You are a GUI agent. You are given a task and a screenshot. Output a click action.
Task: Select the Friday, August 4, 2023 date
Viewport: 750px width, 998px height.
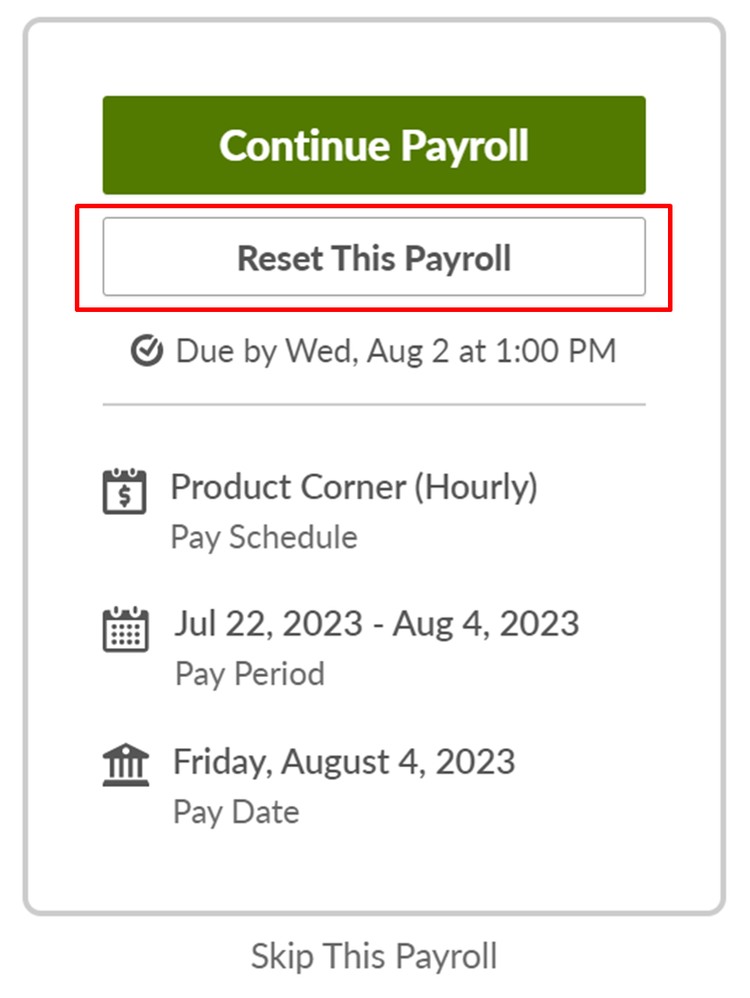(344, 763)
